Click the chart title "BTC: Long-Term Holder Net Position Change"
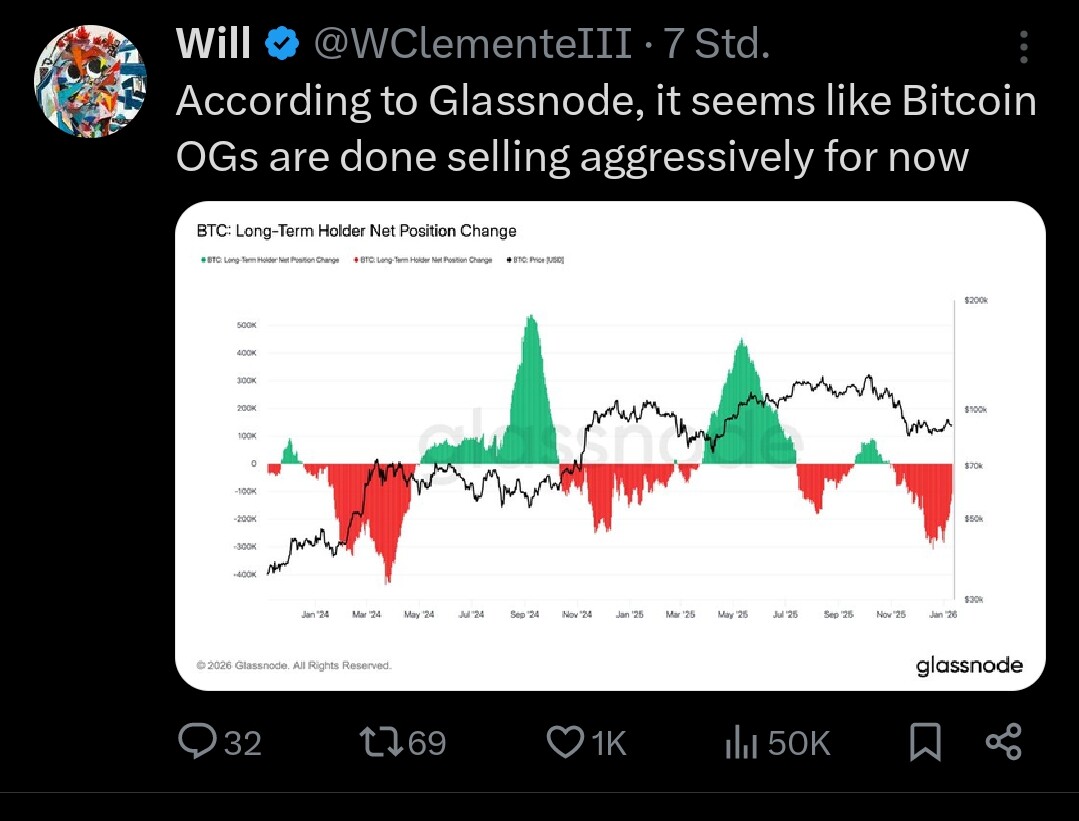The image size is (1079, 821). 357,231
